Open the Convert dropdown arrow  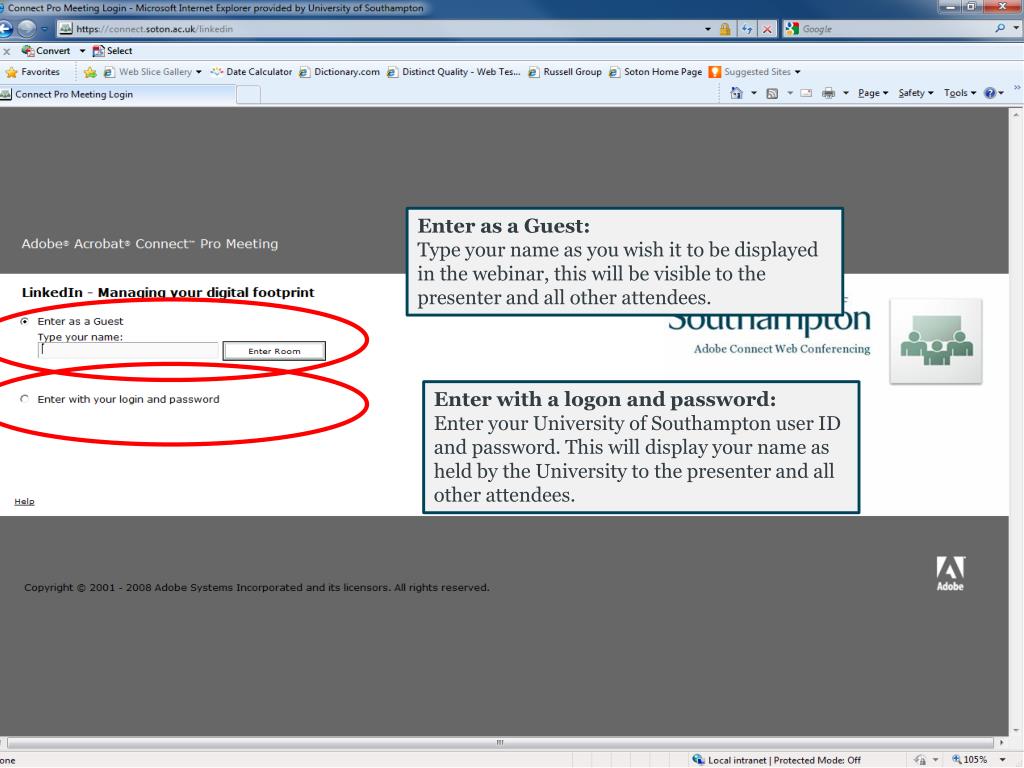(x=82, y=50)
